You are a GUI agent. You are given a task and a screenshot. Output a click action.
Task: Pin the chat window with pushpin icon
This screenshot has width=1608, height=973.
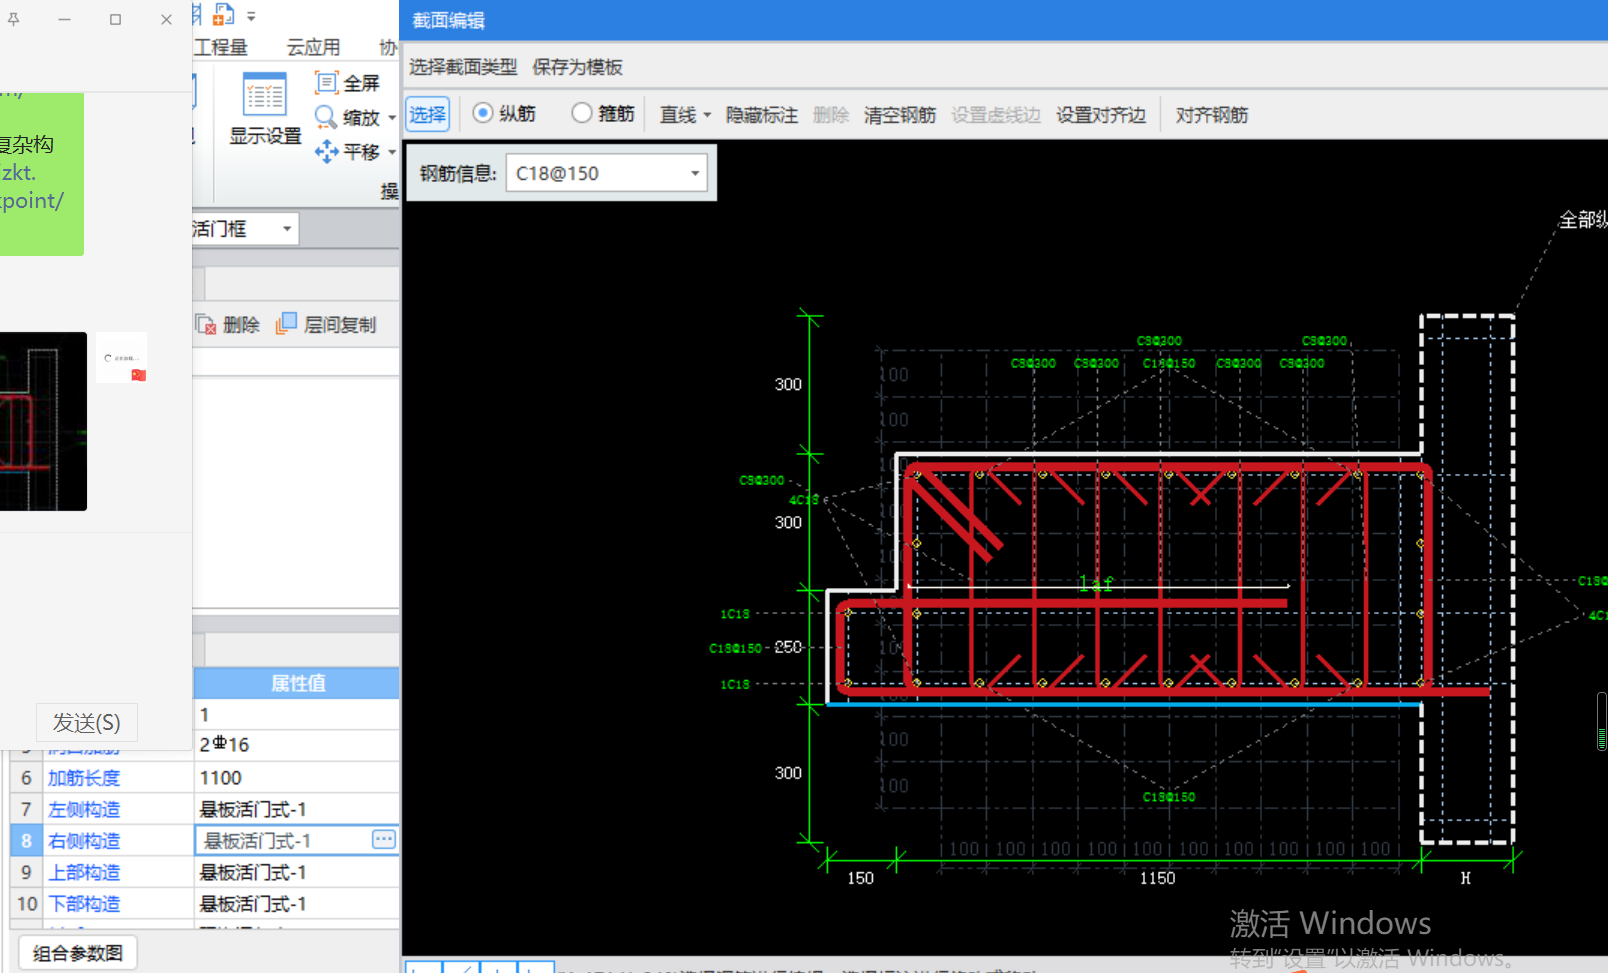click(14, 19)
